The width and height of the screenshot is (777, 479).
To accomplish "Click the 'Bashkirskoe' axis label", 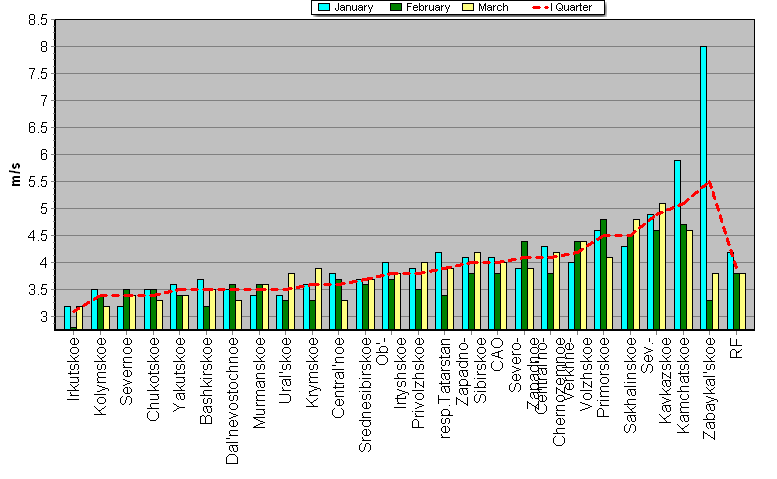I will click(x=206, y=381).
